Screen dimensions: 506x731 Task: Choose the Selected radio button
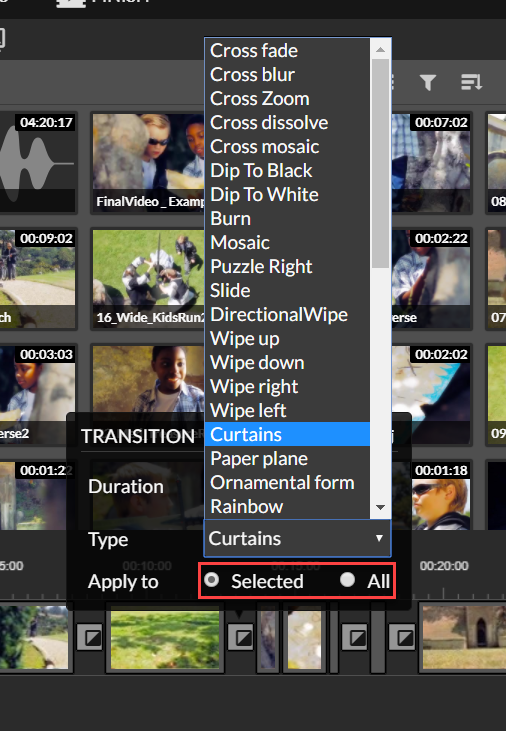(x=211, y=580)
